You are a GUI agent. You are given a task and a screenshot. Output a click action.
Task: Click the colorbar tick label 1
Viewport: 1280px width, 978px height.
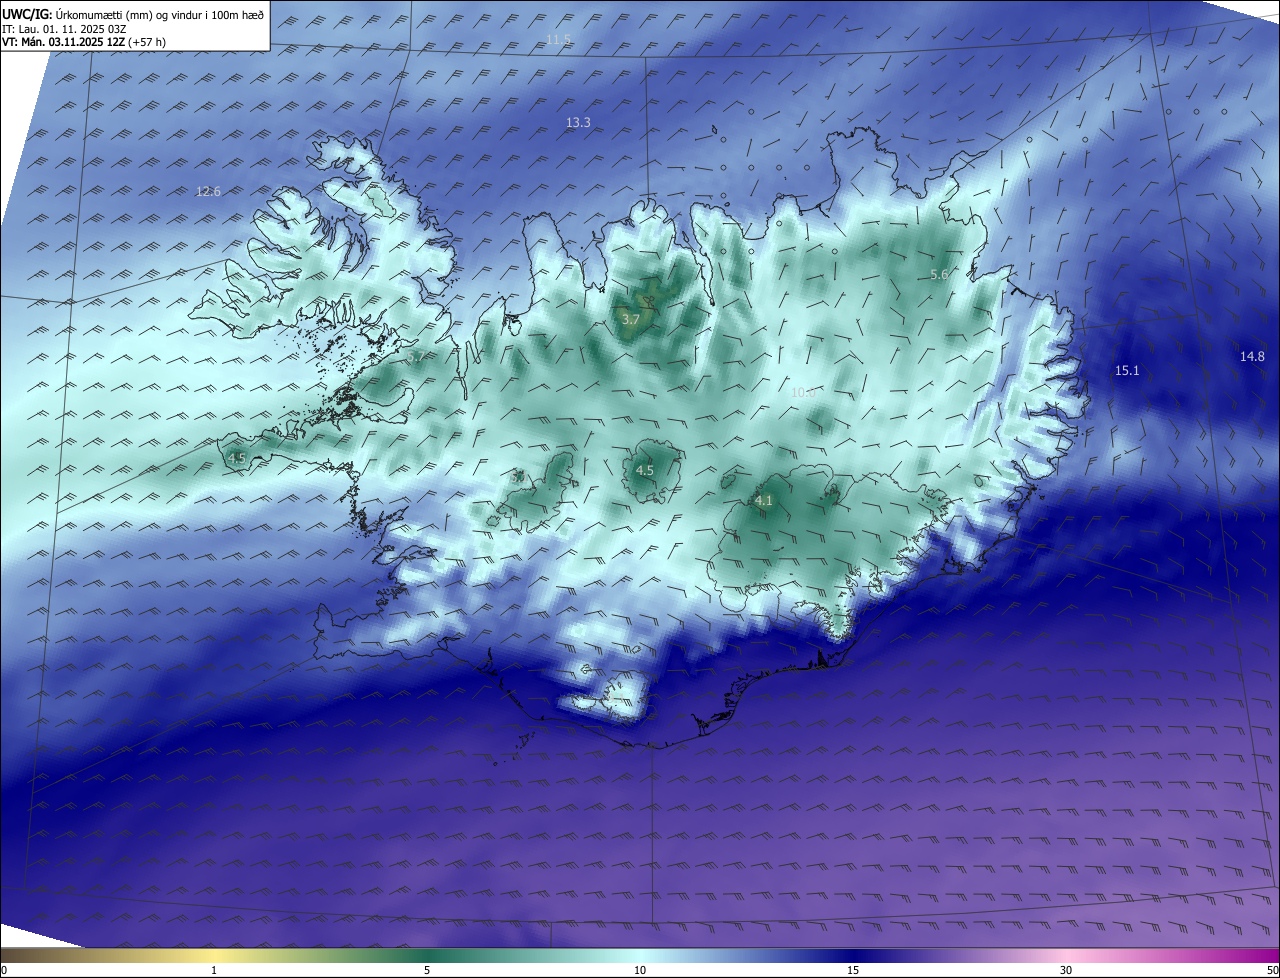pyautogui.click(x=214, y=970)
